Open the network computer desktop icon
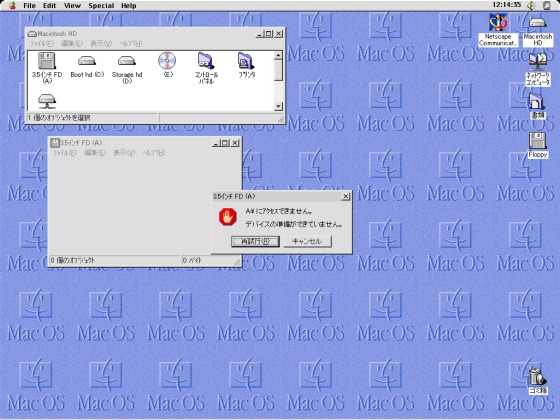The image size is (560, 420). (x=538, y=61)
